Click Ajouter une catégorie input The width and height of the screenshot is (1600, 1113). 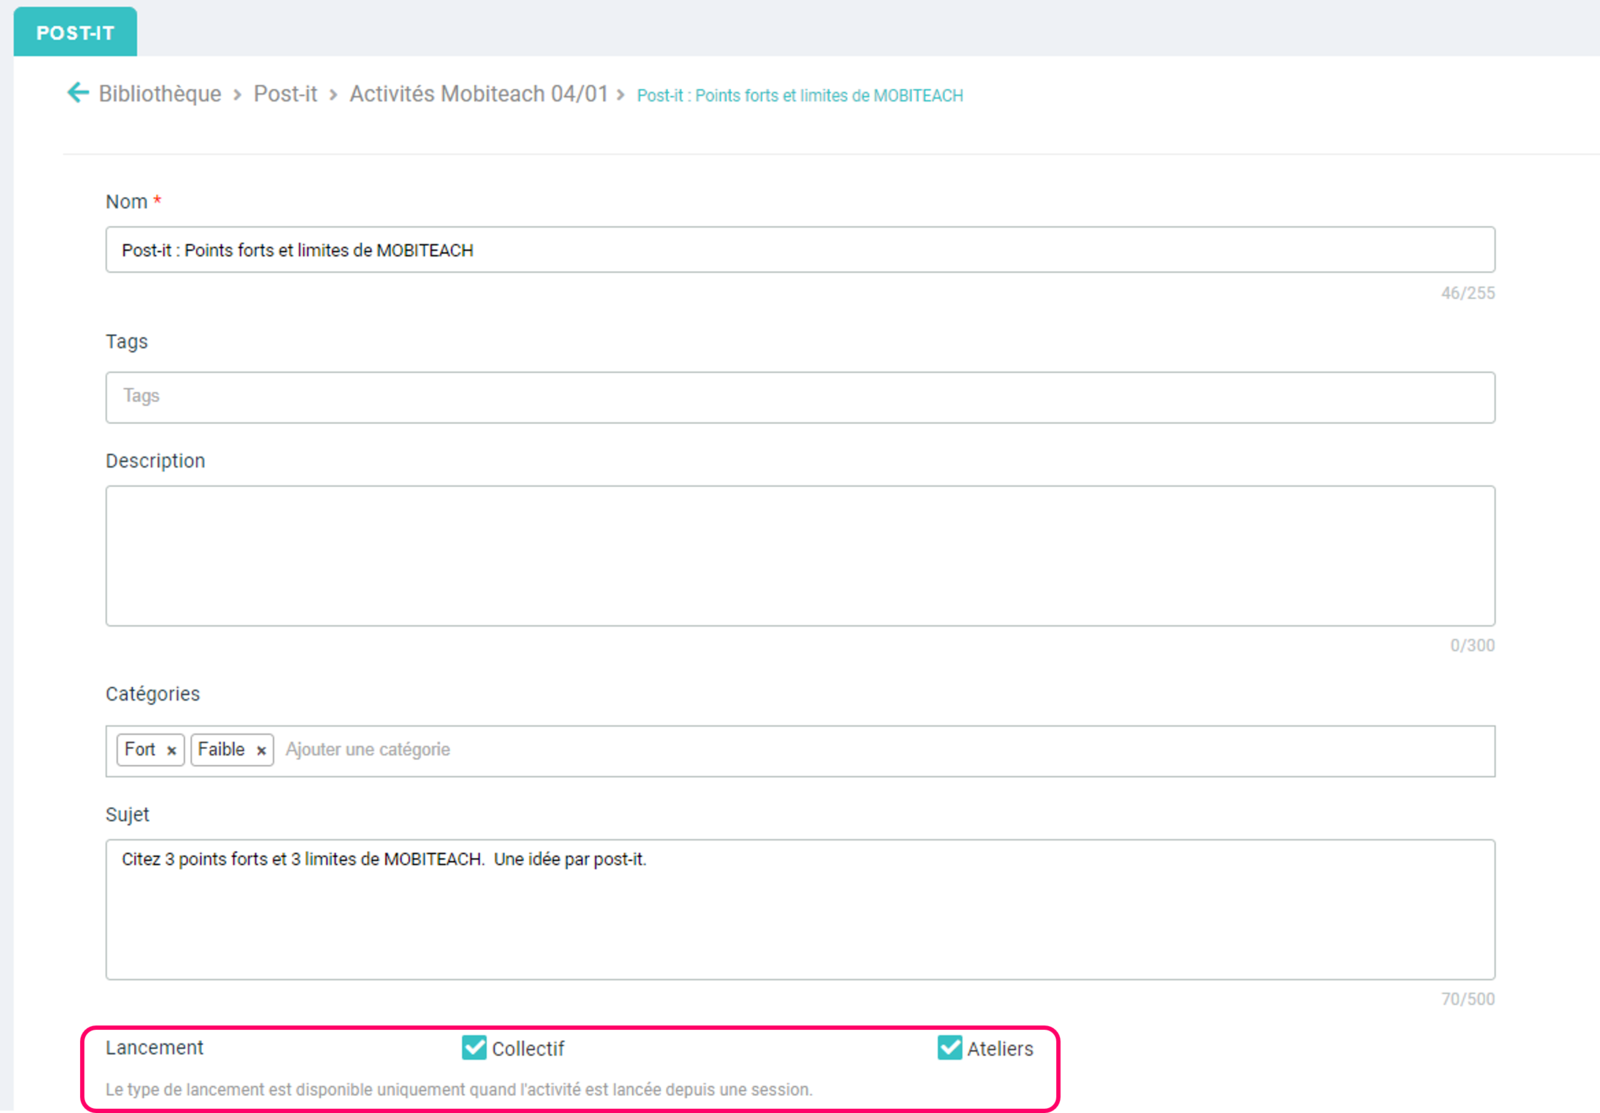click(368, 749)
